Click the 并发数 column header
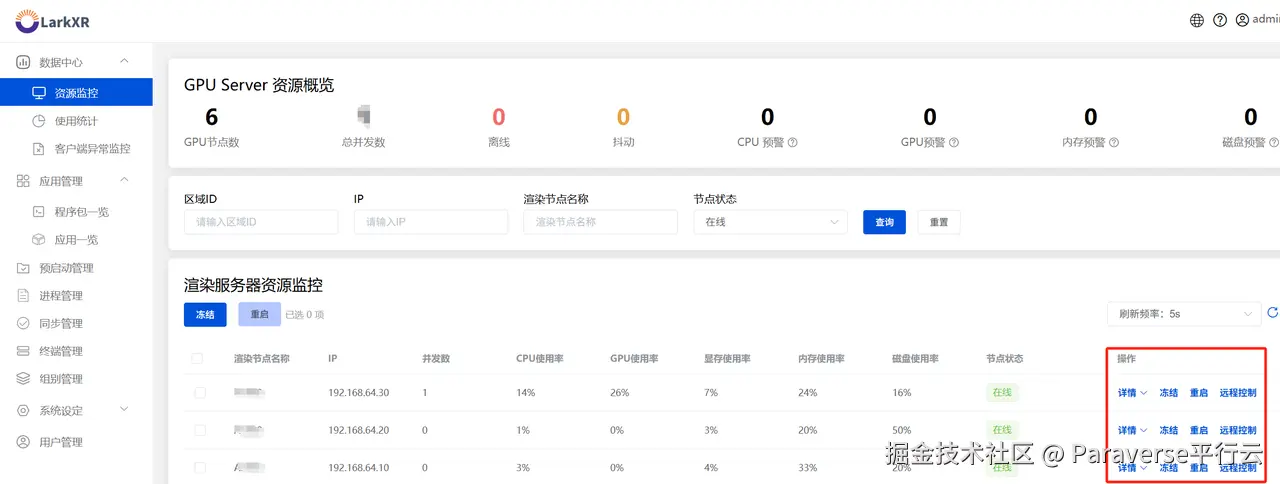Image resolution: width=1280 pixels, height=484 pixels. (434, 358)
